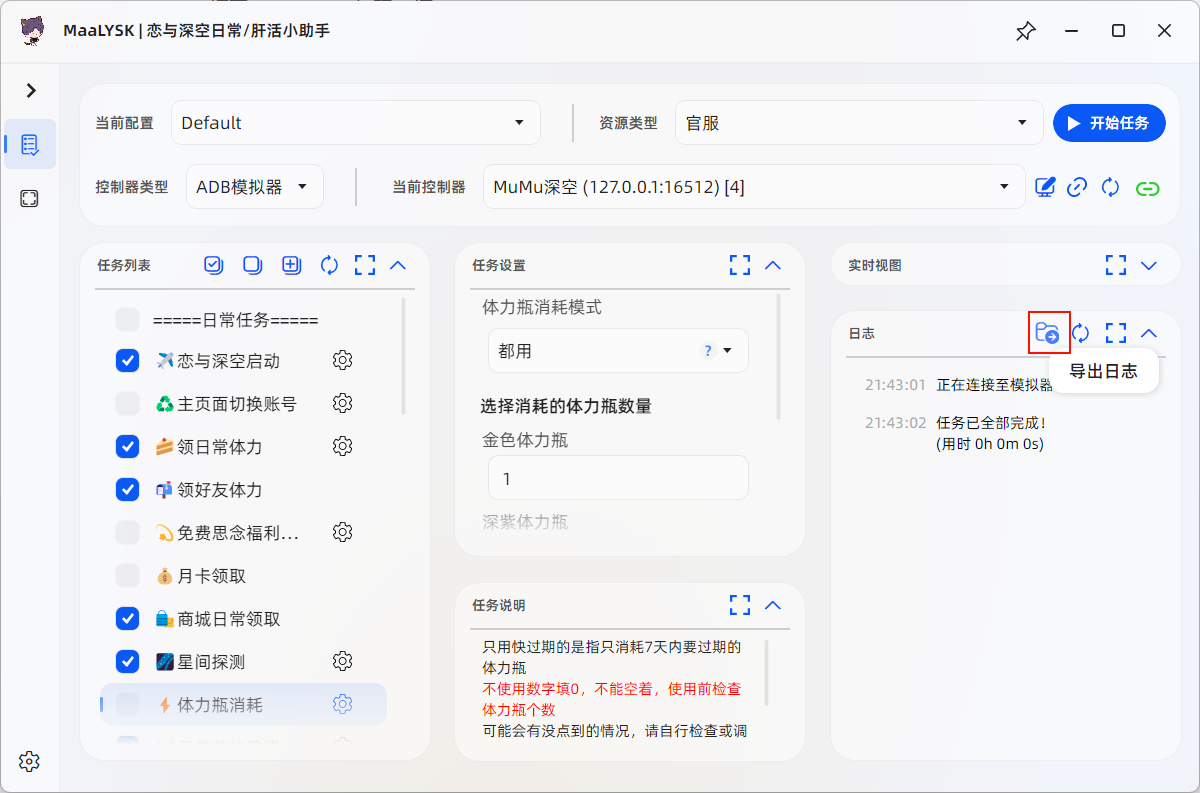Open app settings gear at bottom left
Image resolution: width=1200 pixels, height=793 pixels.
(29, 761)
